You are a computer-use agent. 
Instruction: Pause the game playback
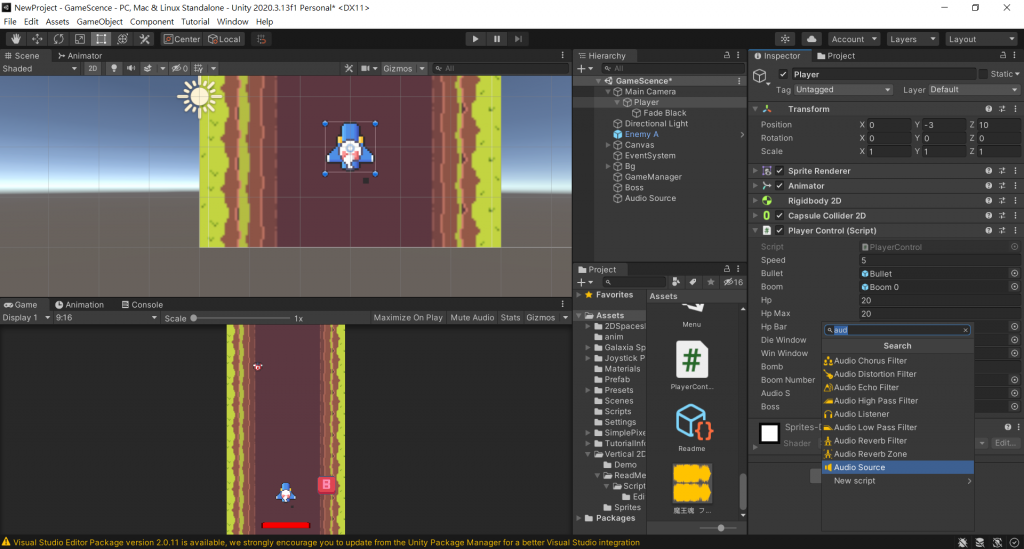pos(497,39)
